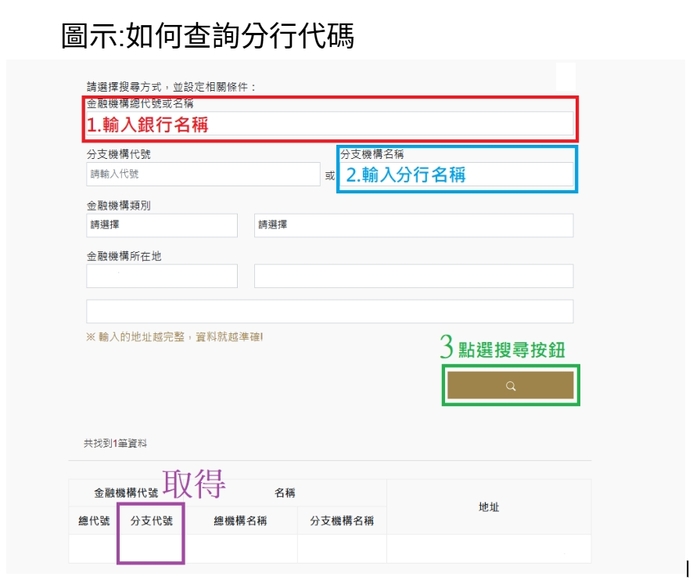Click the 圖示:如何查詢分行代碼 heading
Screen dimensions: 700x580
tap(208, 36)
